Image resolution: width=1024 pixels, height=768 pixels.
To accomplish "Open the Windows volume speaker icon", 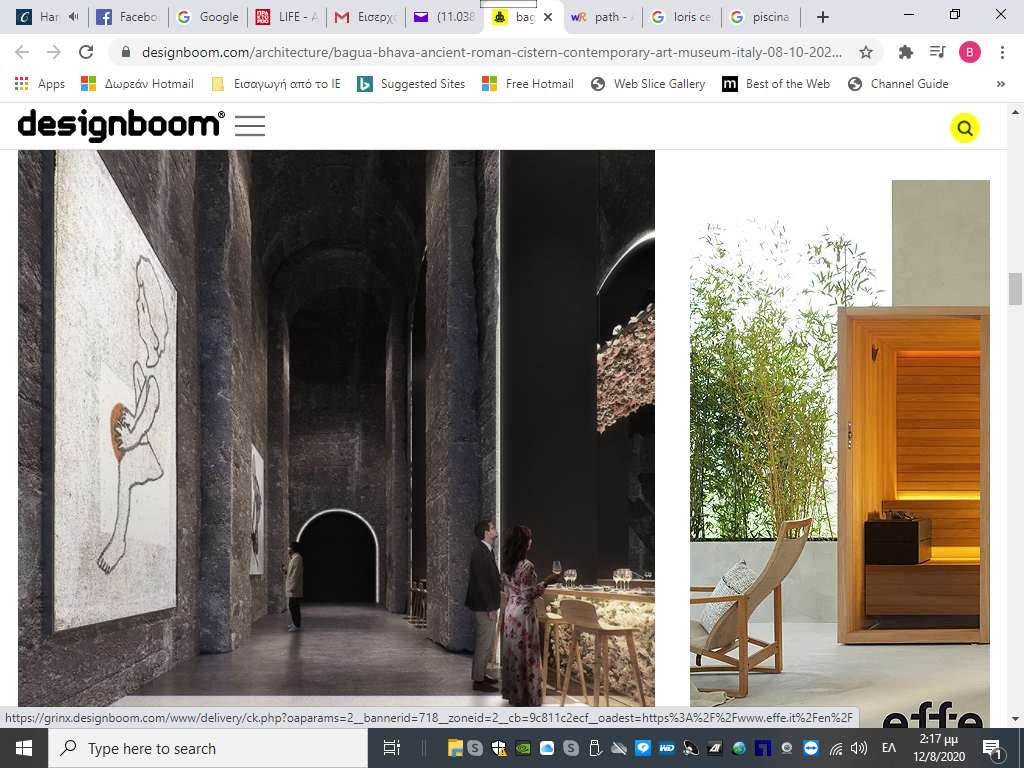I will point(858,748).
